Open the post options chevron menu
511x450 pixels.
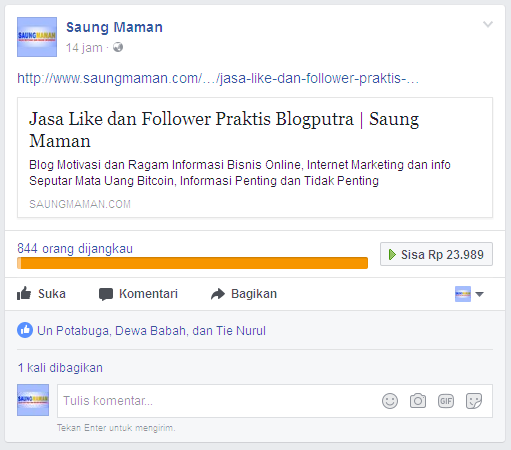click(x=488, y=24)
